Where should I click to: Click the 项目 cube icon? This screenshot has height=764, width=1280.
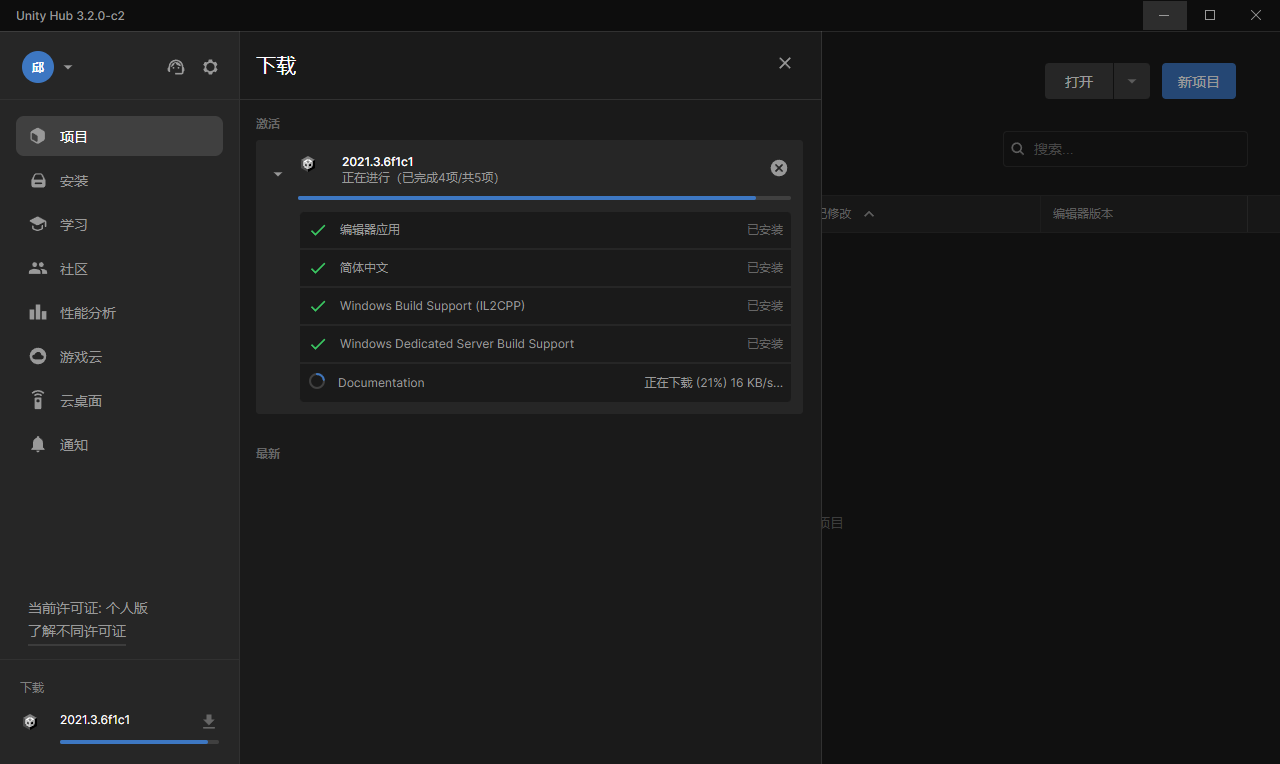pyautogui.click(x=38, y=136)
